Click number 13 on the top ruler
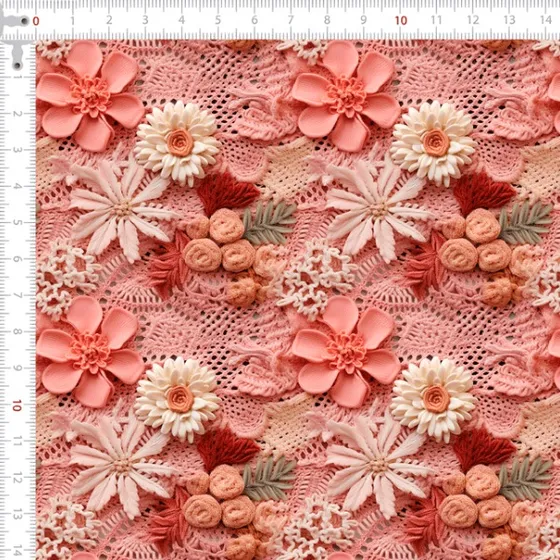 point(510,20)
